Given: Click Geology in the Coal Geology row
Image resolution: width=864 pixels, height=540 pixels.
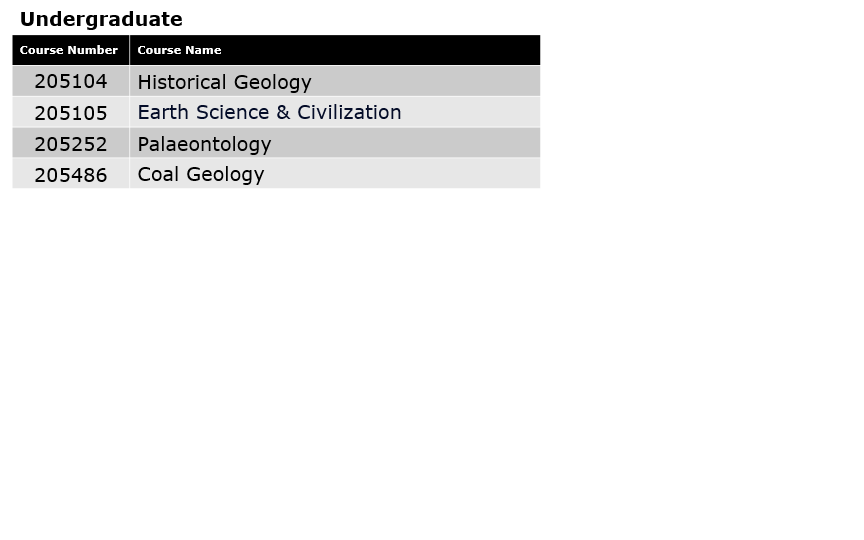Looking at the screenshot, I should (x=225, y=175).
